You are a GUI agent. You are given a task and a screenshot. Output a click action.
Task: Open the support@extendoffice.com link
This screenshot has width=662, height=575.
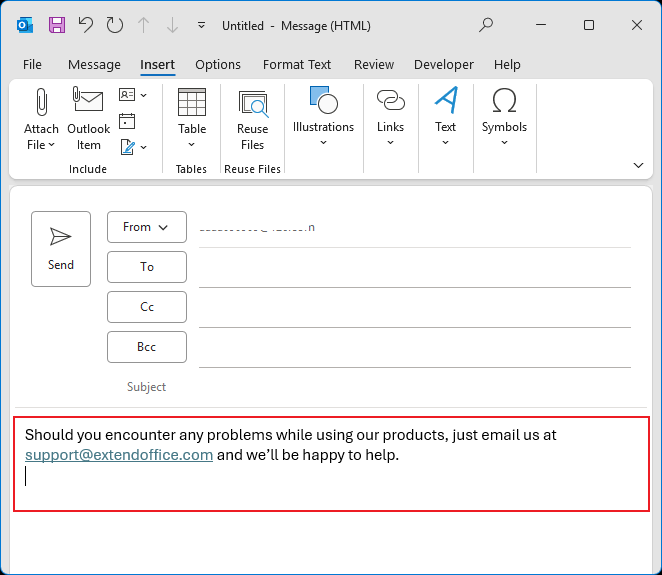click(x=119, y=455)
